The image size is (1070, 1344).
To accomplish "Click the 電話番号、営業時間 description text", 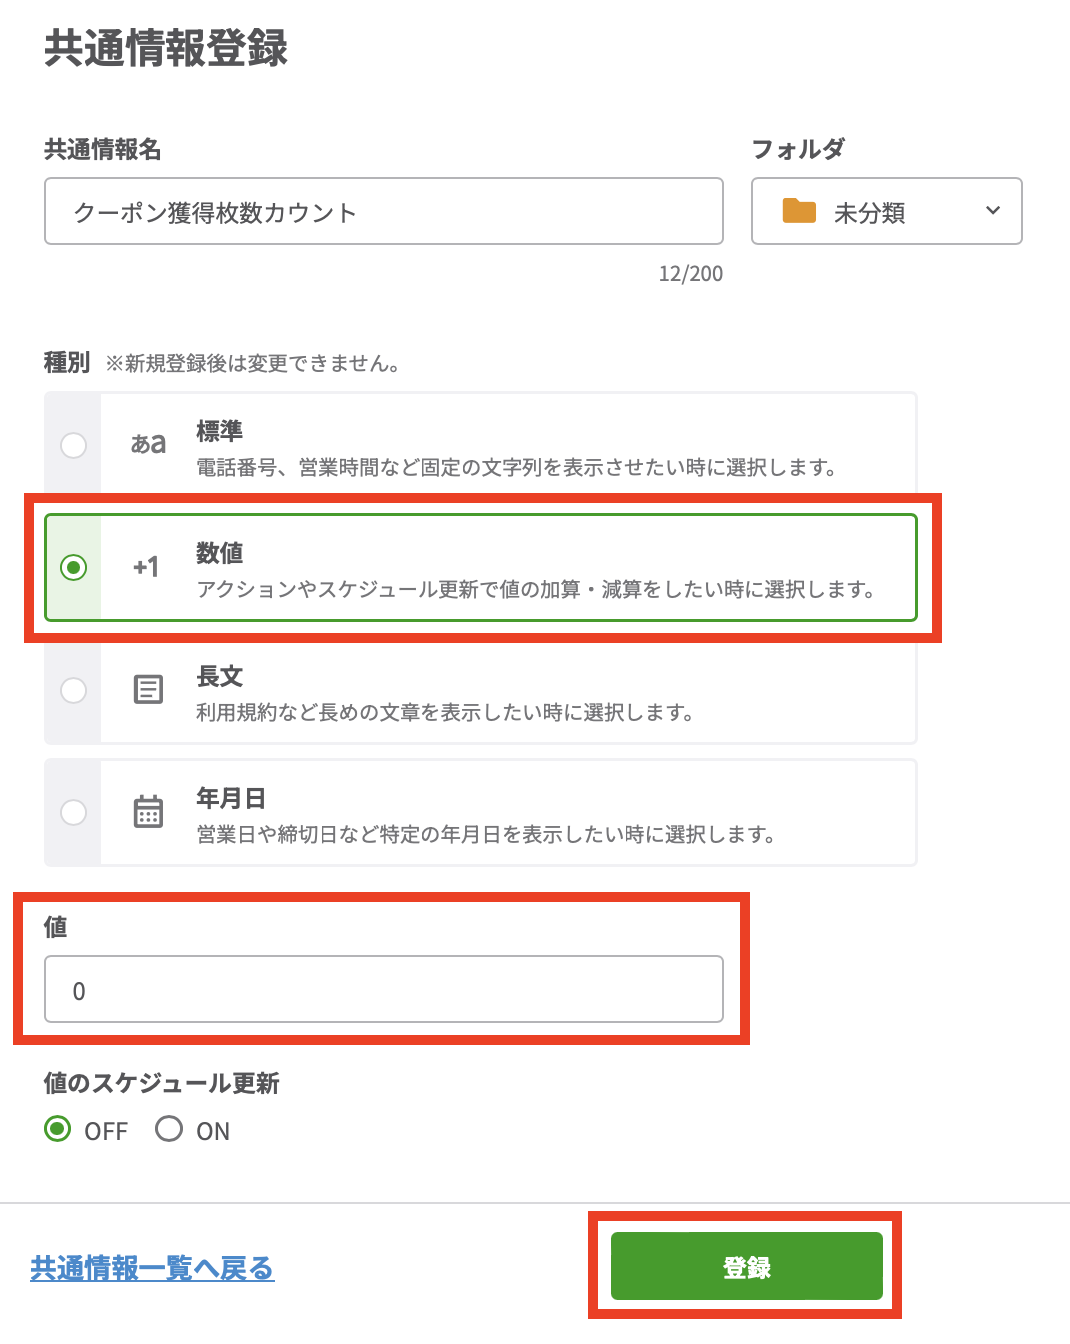I will click(x=516, y=467).
